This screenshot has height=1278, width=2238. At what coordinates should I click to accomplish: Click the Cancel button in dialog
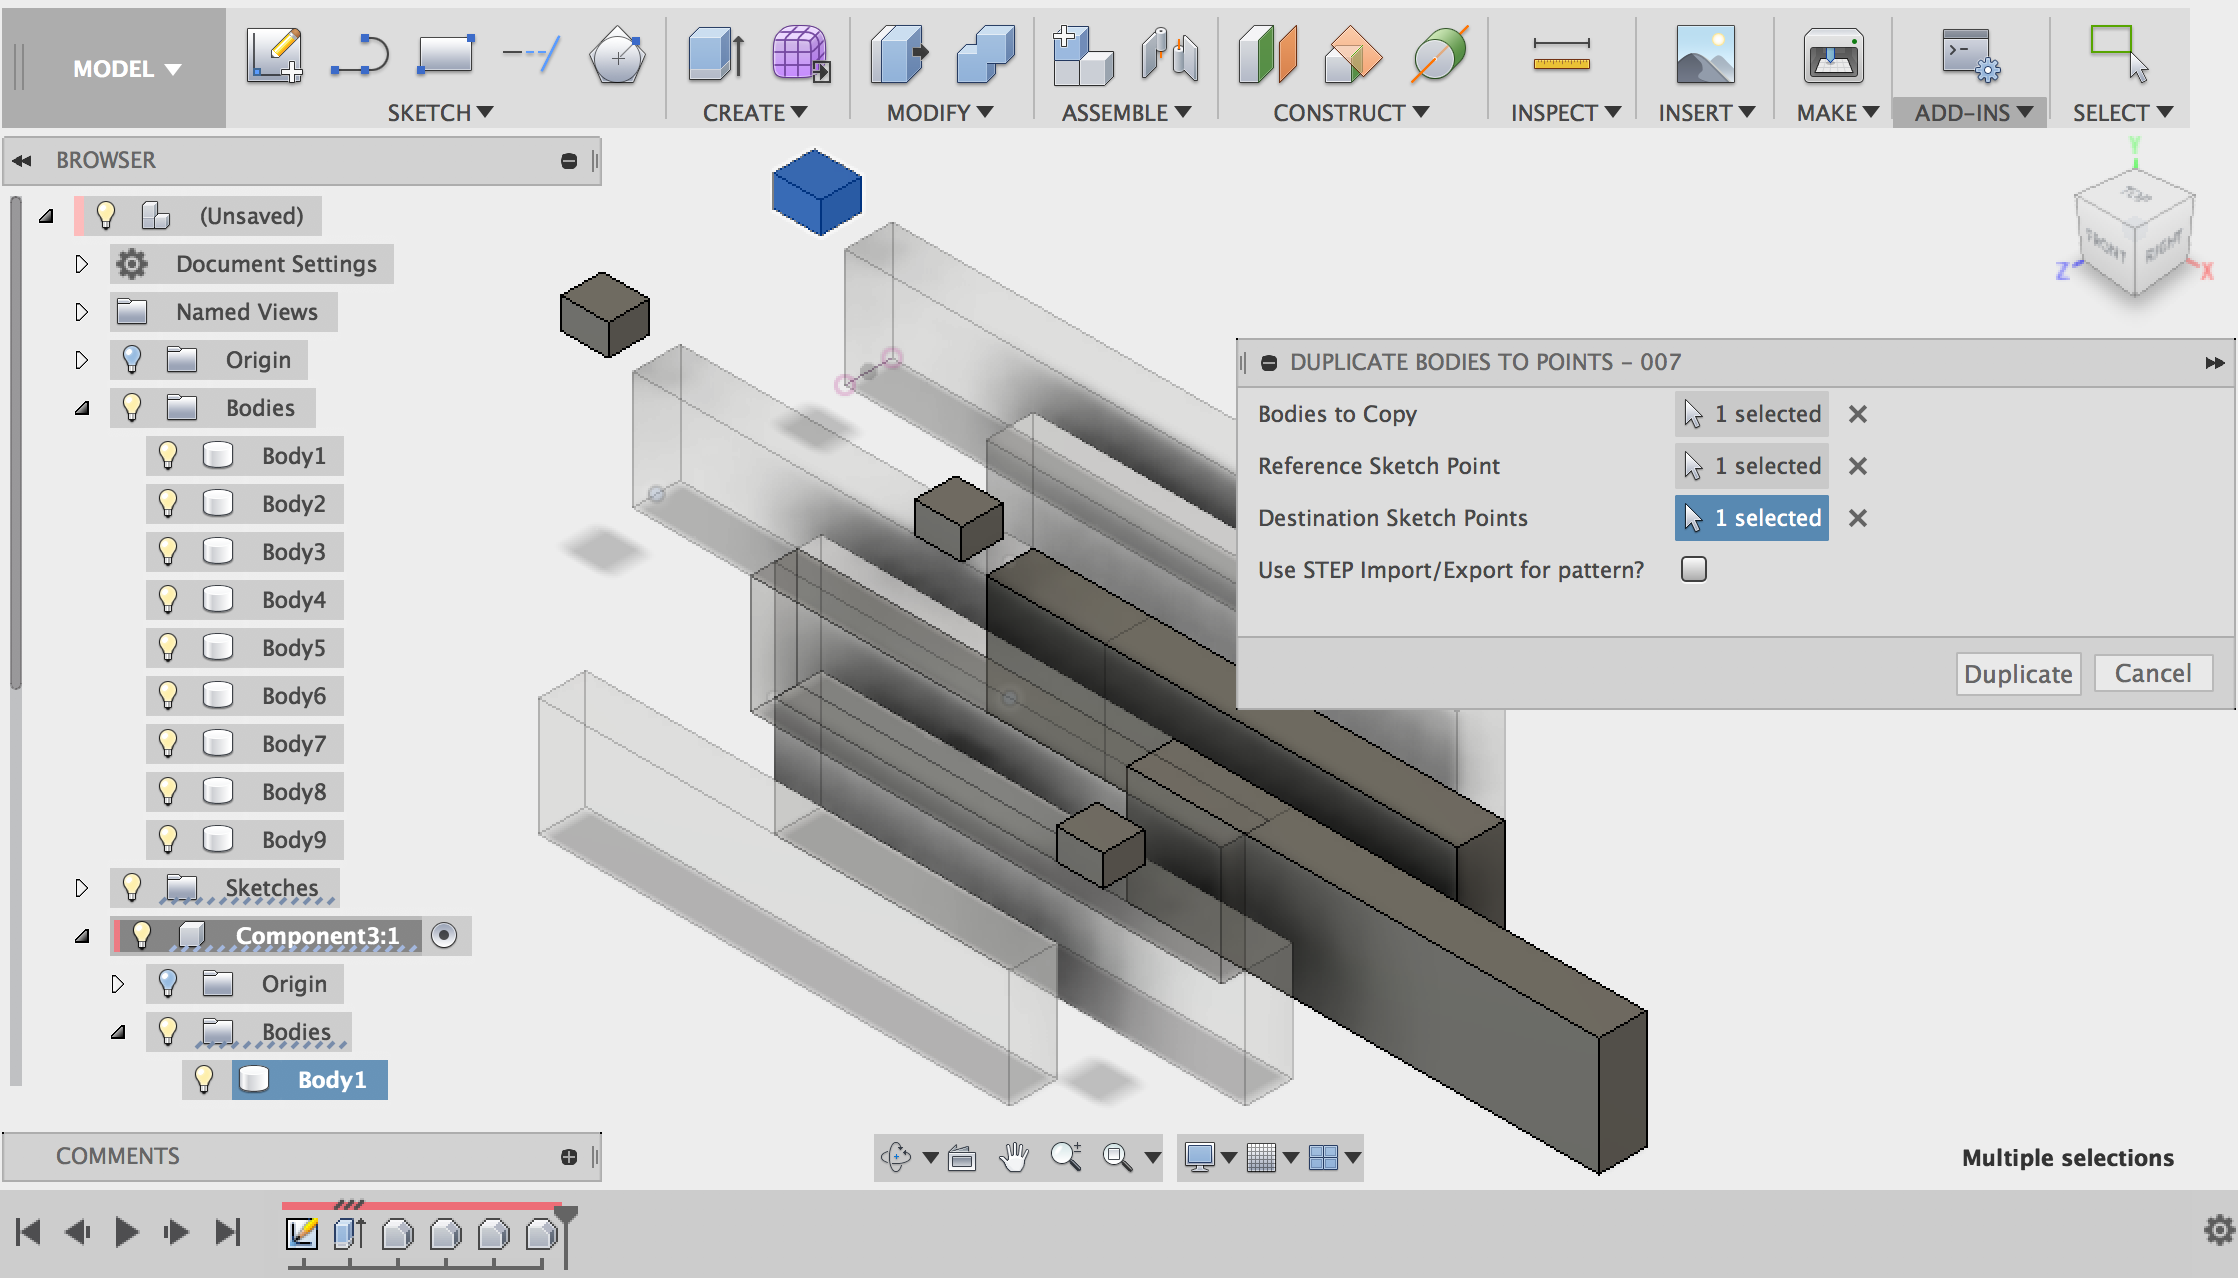tap(2150, 672)
